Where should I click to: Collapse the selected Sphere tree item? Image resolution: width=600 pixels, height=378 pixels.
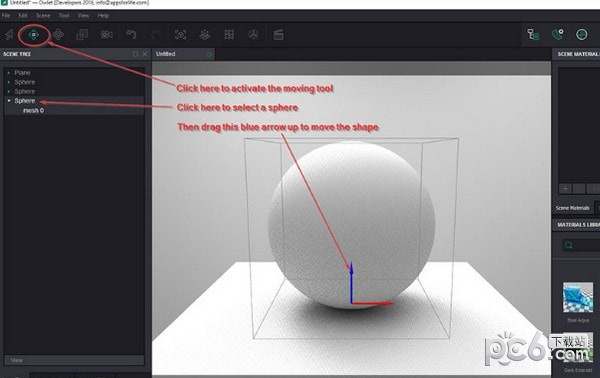[x=9, y=101]
